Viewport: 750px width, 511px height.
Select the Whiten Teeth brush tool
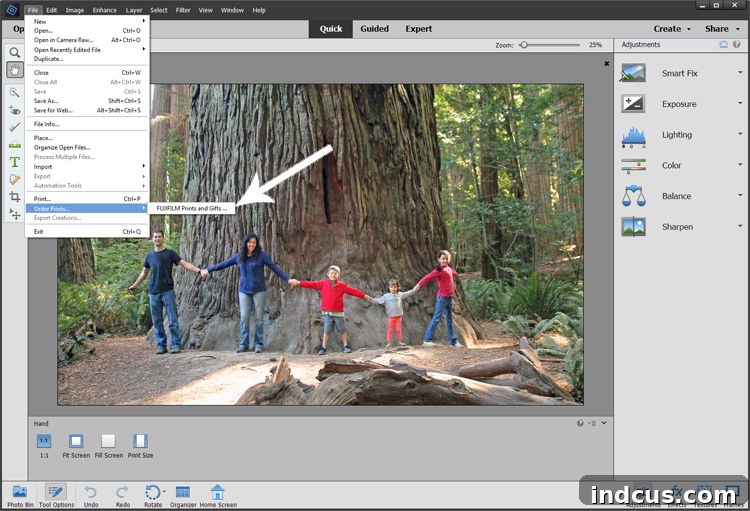click(x=15, y=127)
